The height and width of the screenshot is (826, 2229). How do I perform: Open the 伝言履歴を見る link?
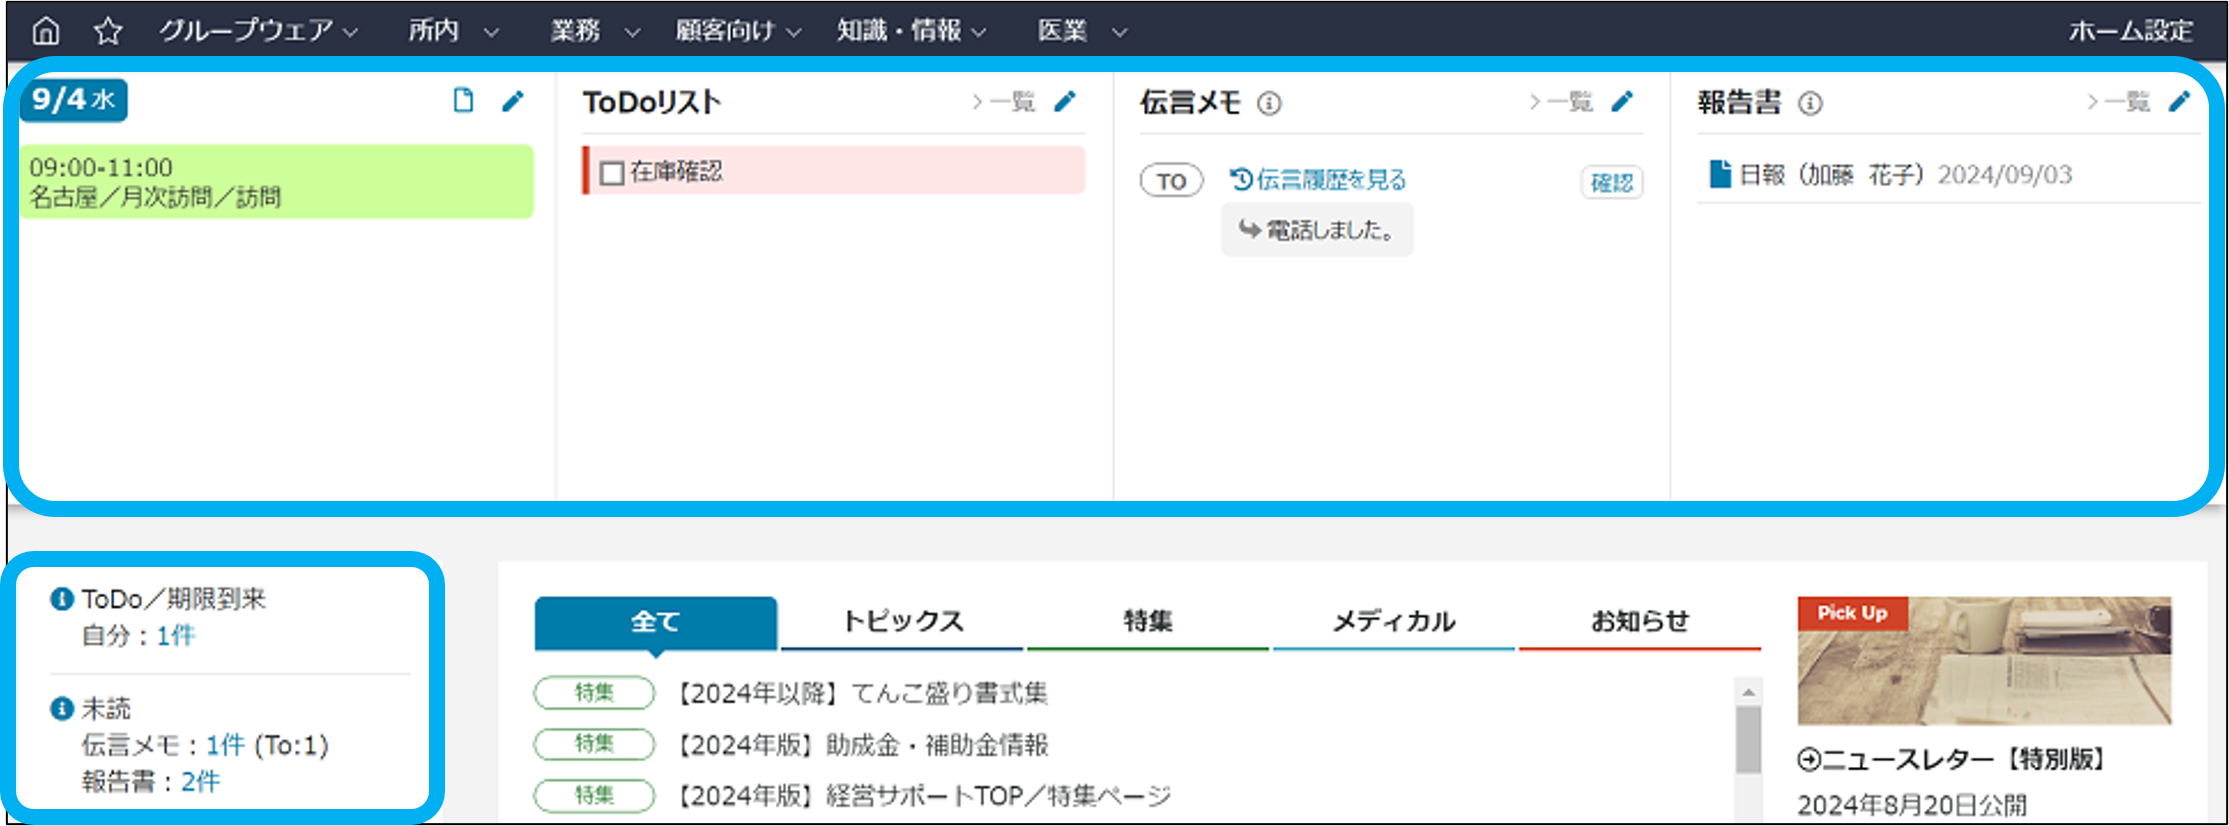coord(1319,180)
